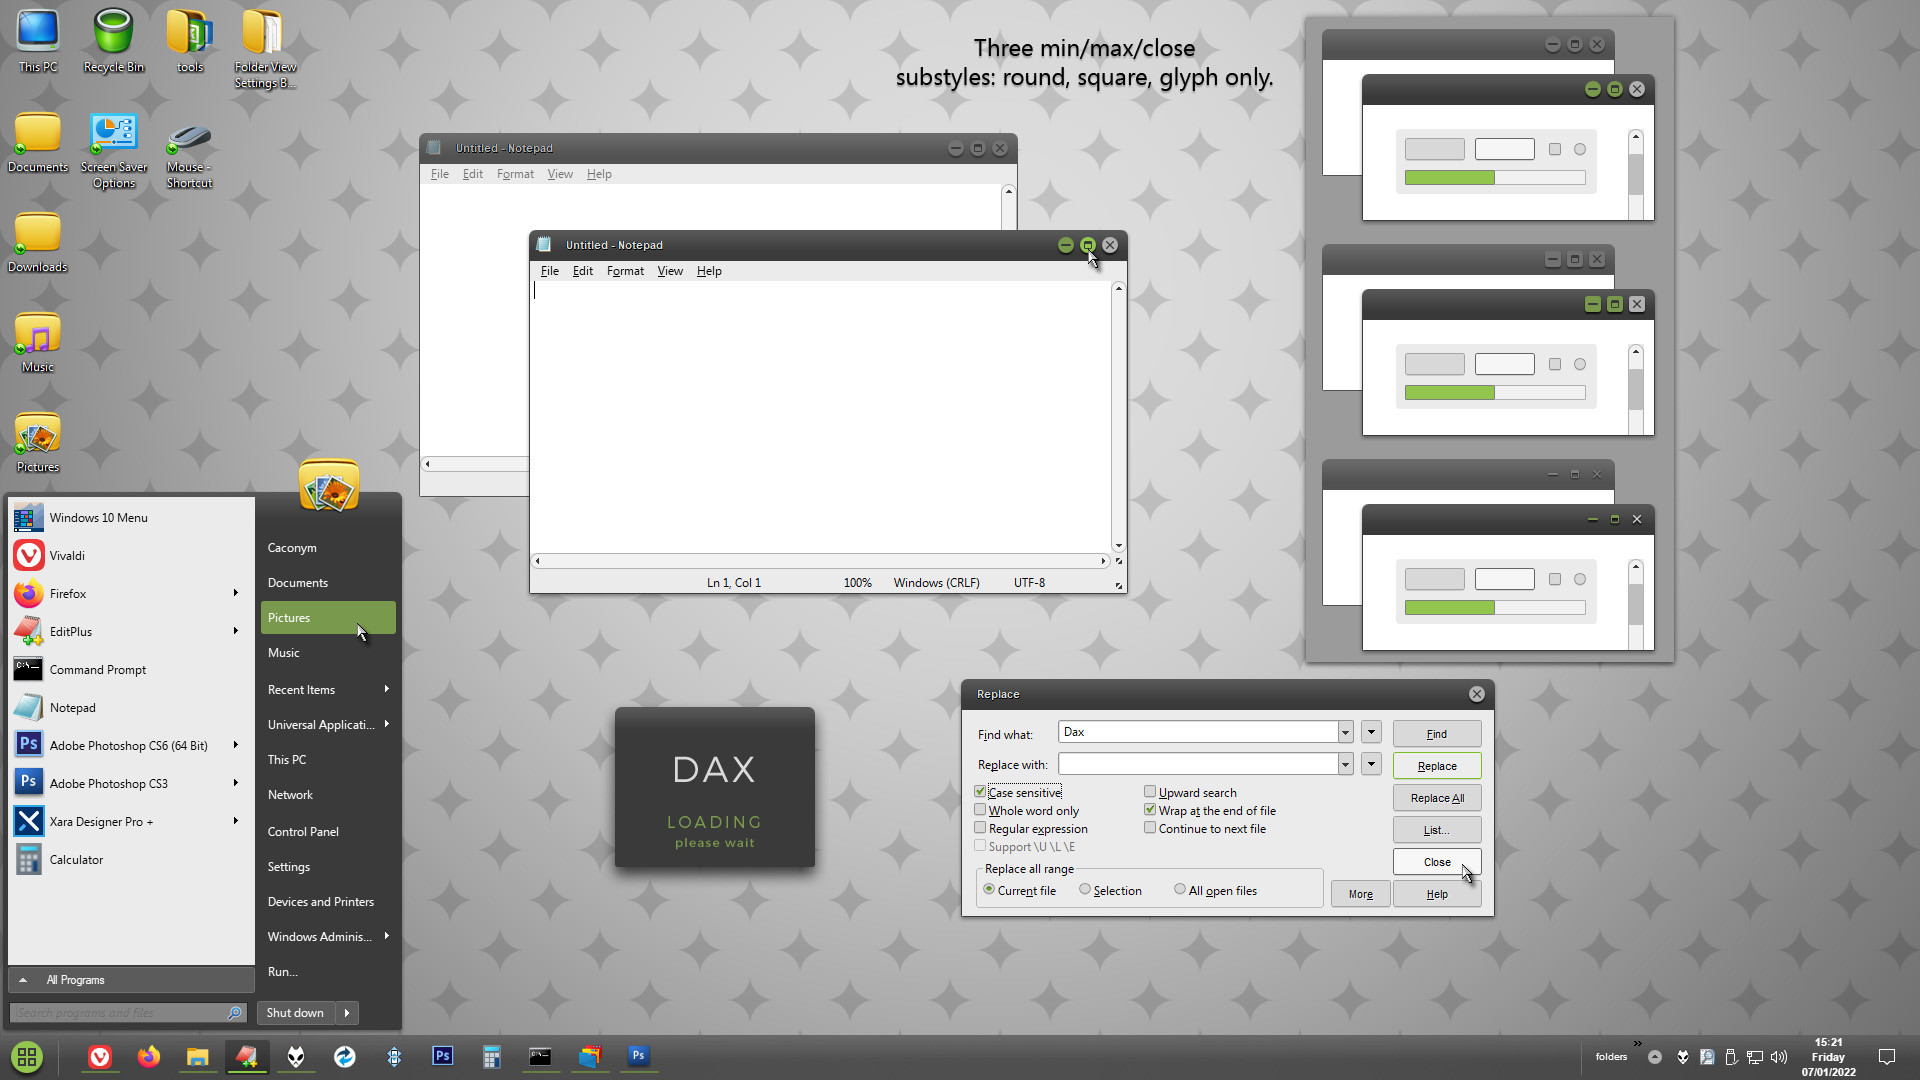
Task: Open the Format menu in the active Notepad
Action: (625, 271)
